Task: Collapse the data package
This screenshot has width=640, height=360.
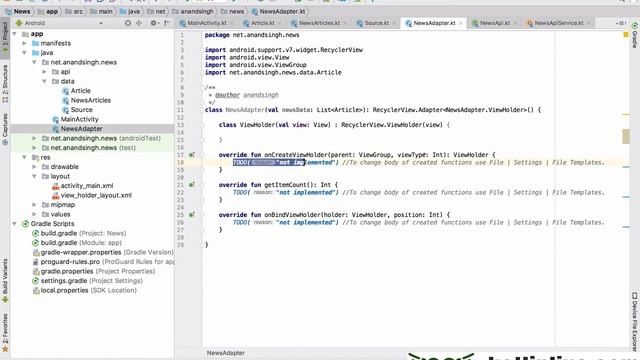Action: pos(44,81)
